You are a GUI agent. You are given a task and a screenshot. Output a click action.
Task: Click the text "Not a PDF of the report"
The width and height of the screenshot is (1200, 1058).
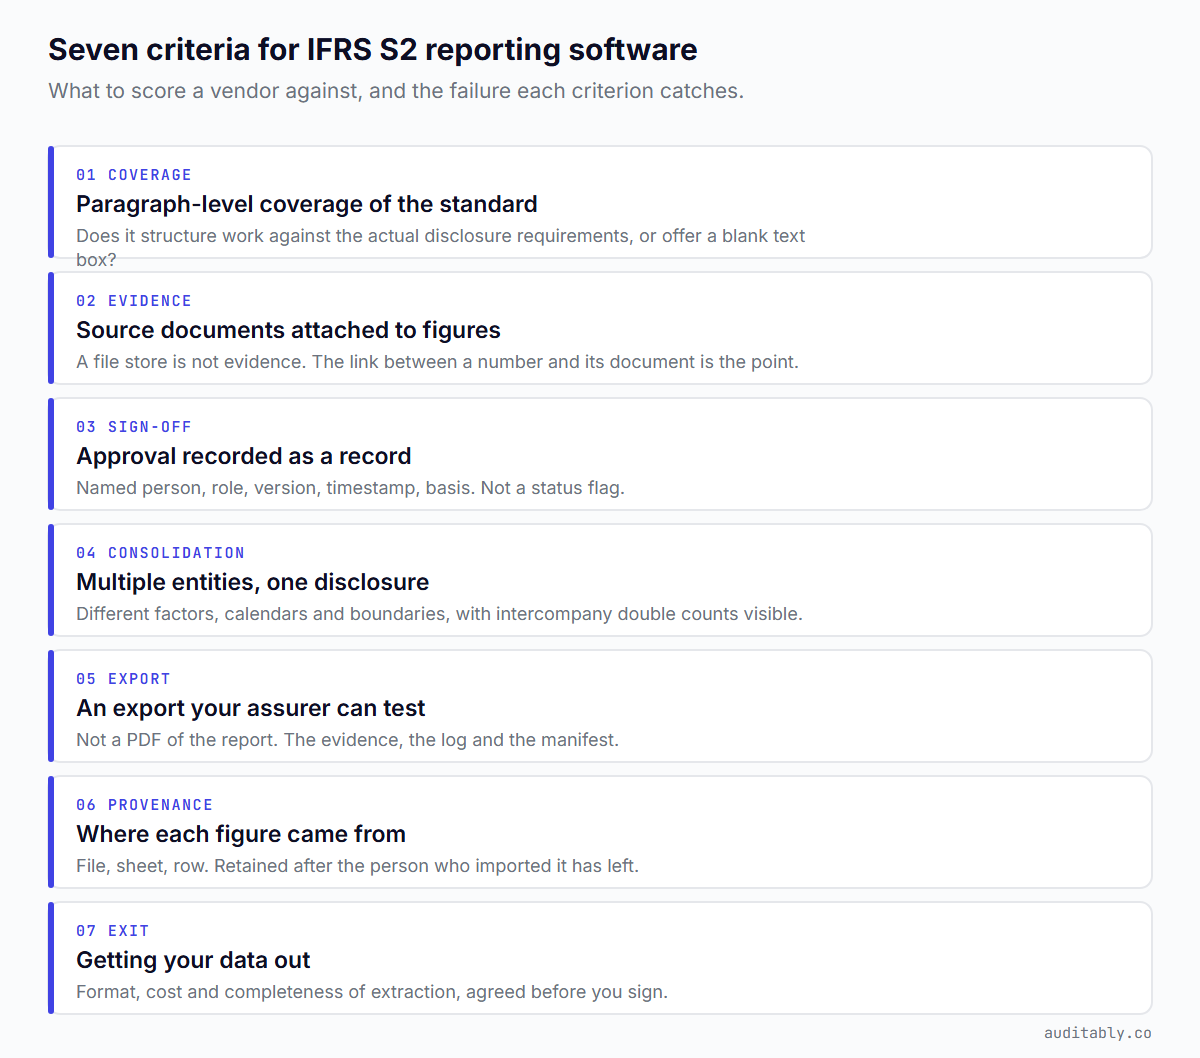[176, 740]
